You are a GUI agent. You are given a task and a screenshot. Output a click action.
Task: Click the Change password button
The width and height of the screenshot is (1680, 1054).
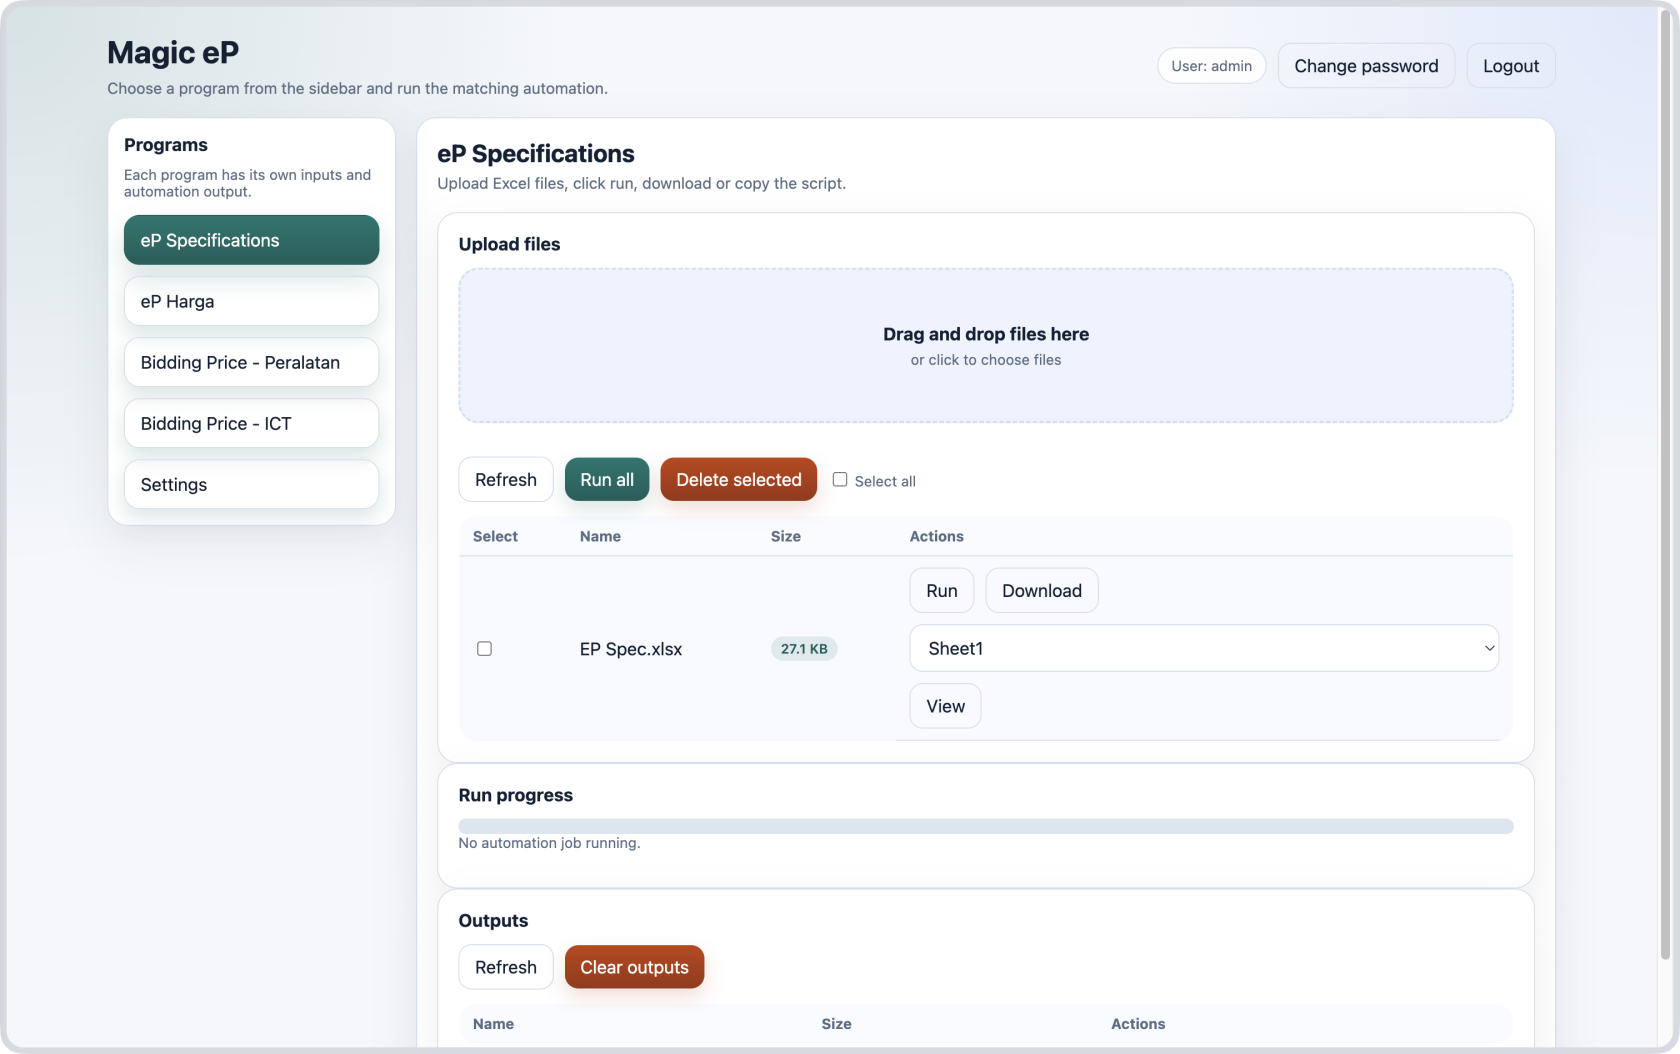(1366, 66)
